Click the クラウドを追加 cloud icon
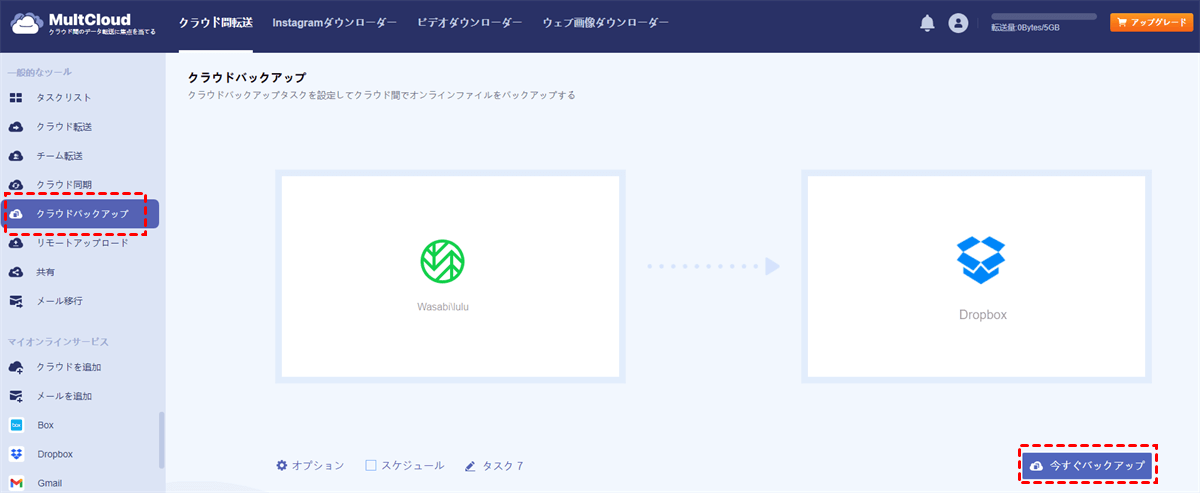Viewport: 1200px width, 493px height. (16, 367)
